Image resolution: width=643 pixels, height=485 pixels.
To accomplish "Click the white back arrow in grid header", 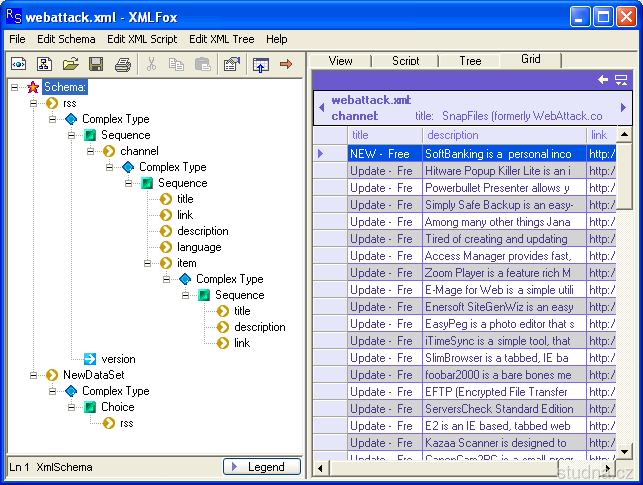I will pos(603,79).
